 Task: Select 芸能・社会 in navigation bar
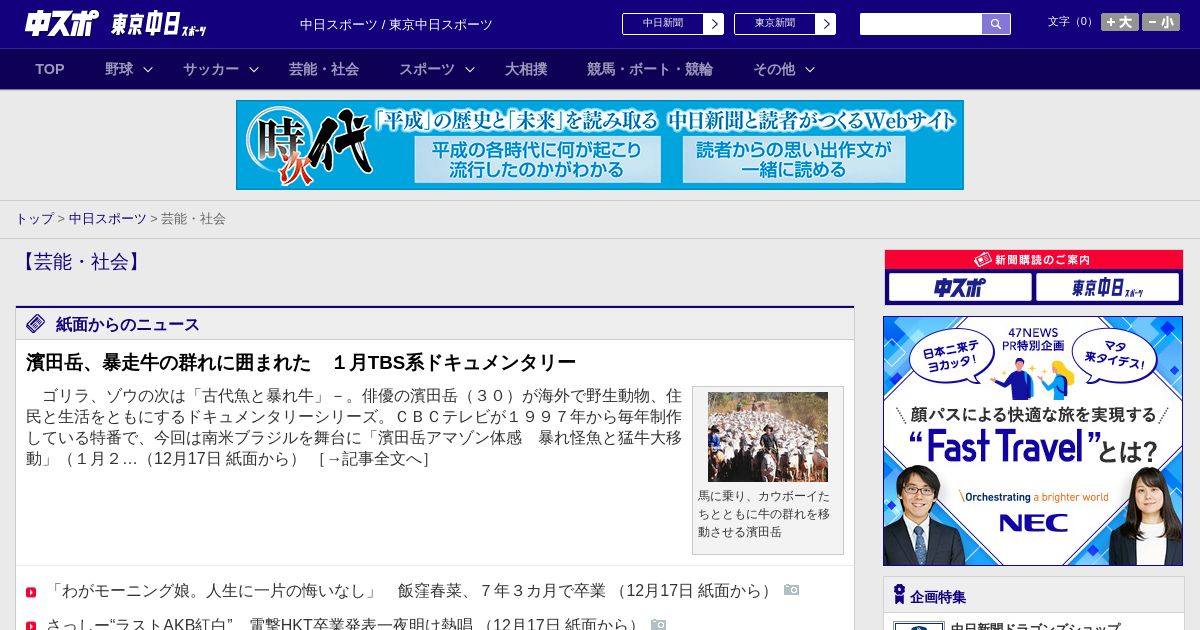324,69
